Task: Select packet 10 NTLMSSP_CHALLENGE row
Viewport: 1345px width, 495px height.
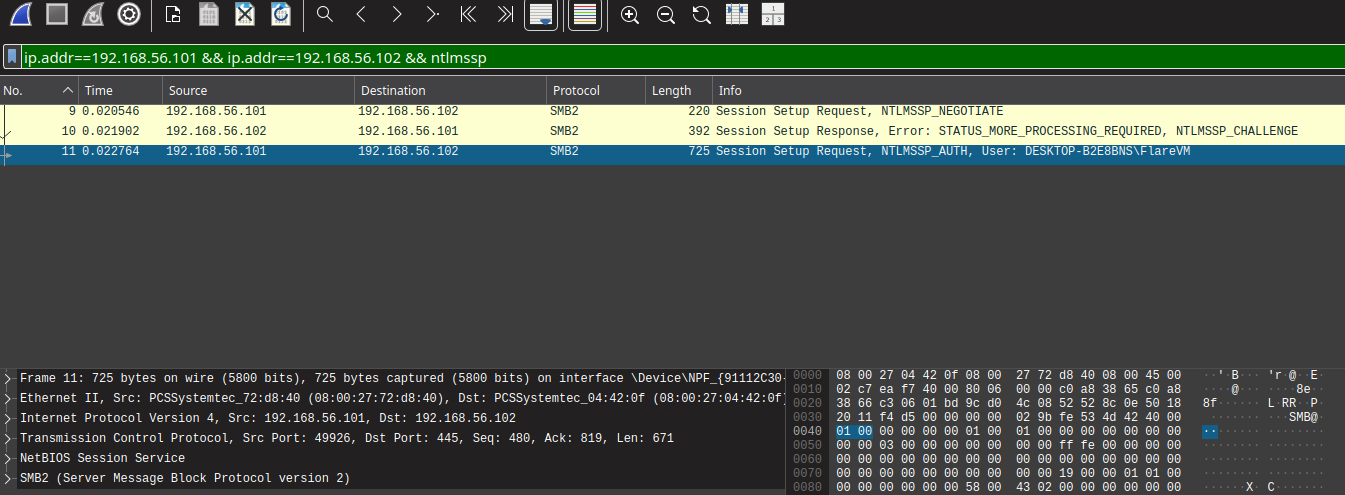Action: coord(672,131)
